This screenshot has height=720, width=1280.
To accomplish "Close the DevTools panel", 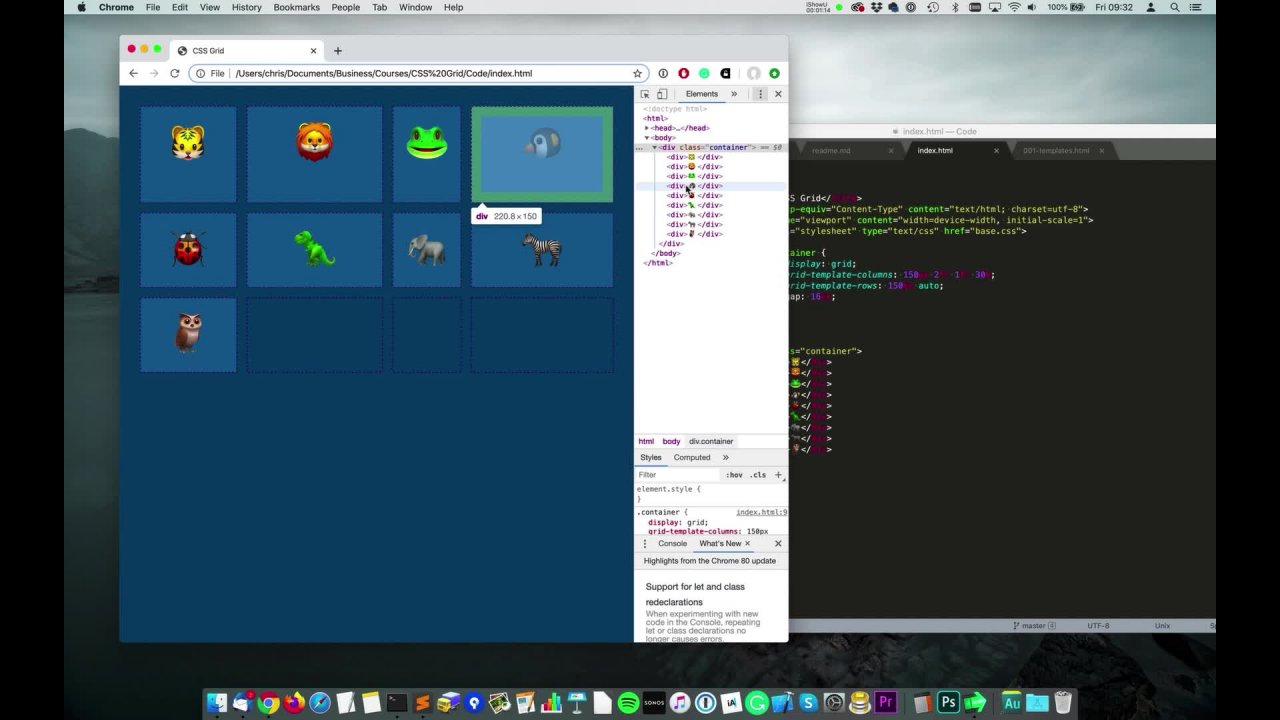I will coord(778,94).
